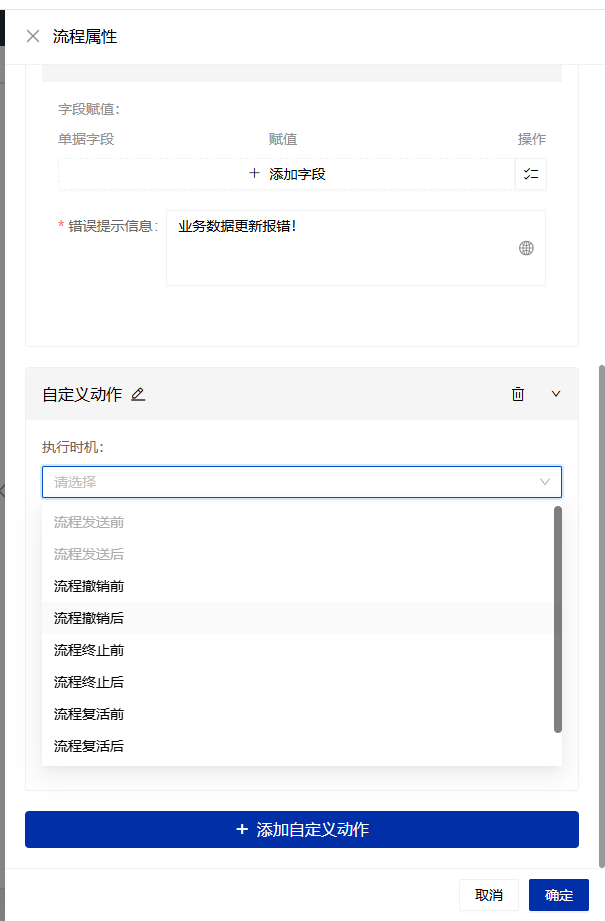The height and width of the screenshot is (921, 605).
Task: Click 添加字段 to add a field
Action: (x=287, y=174)
